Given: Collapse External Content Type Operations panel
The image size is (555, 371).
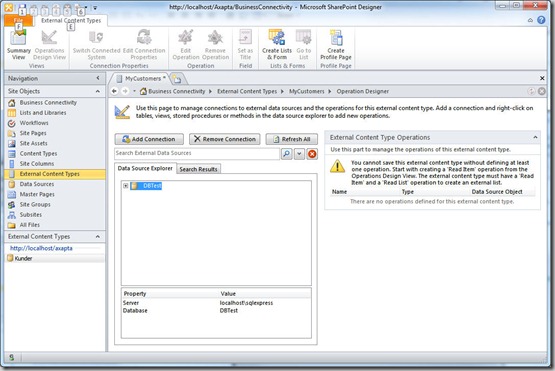Looking at the screenshot, I should (535, 137).
